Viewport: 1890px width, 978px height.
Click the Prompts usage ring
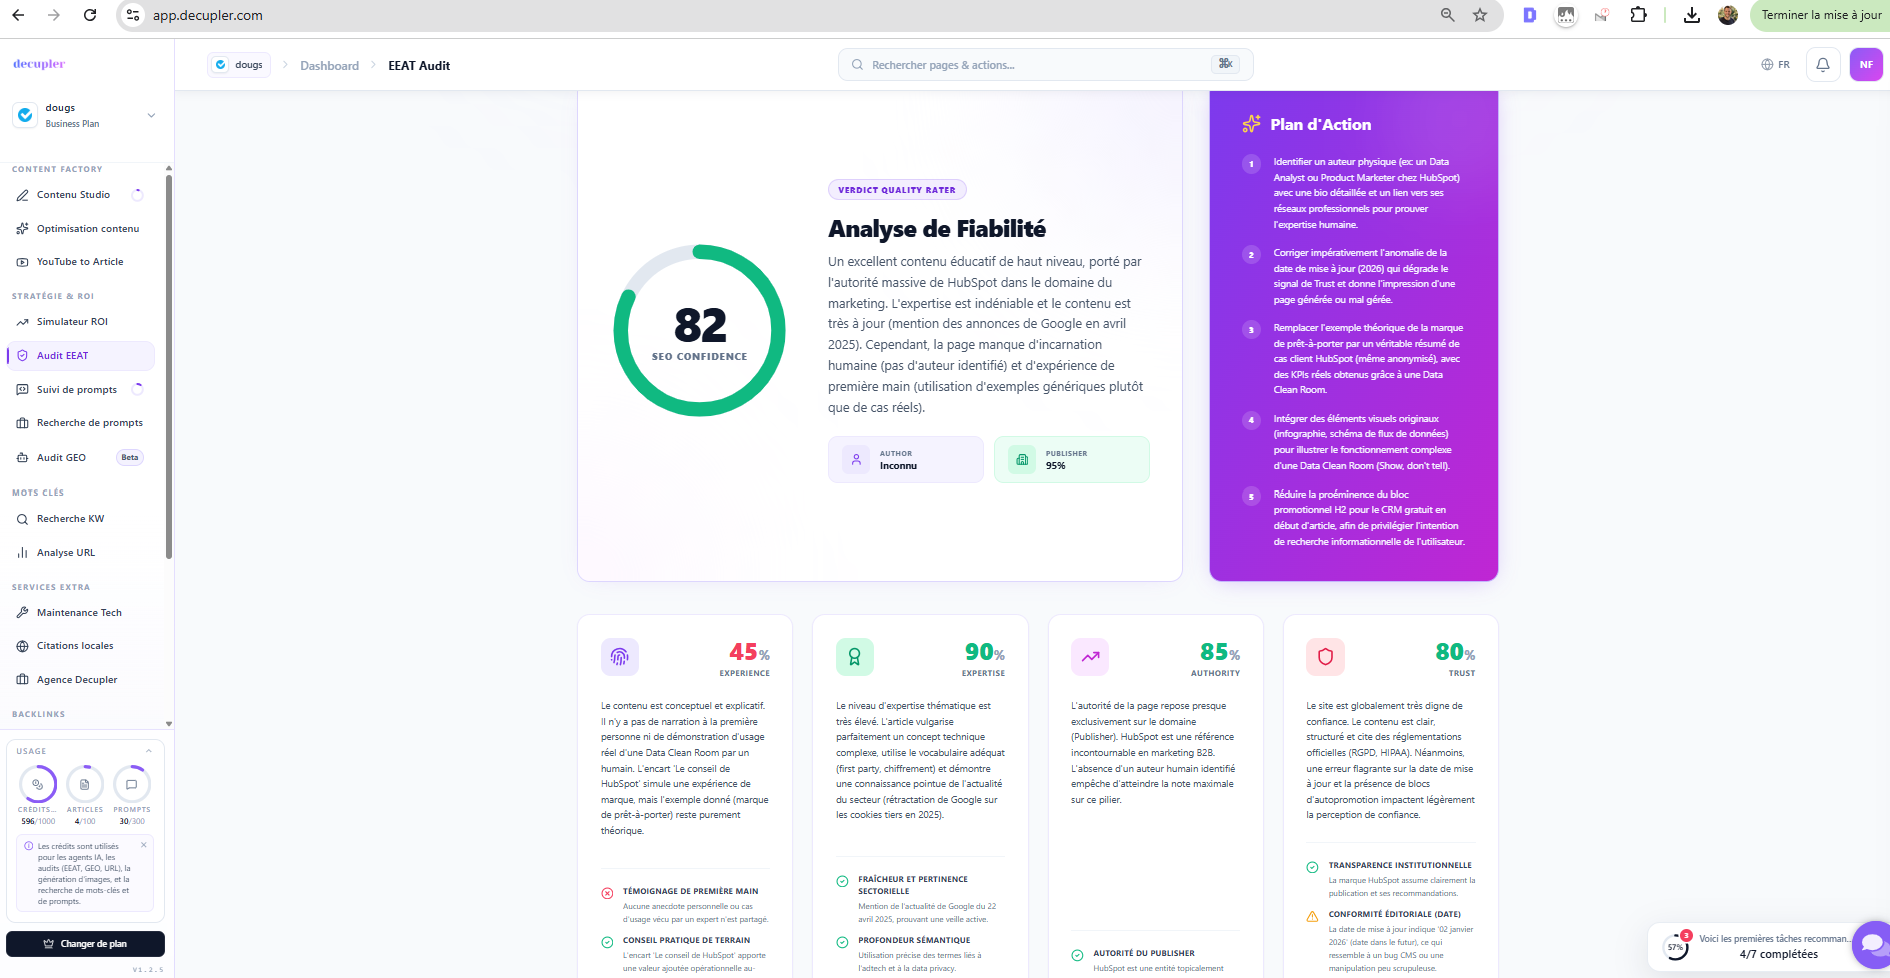pos(132,784)
